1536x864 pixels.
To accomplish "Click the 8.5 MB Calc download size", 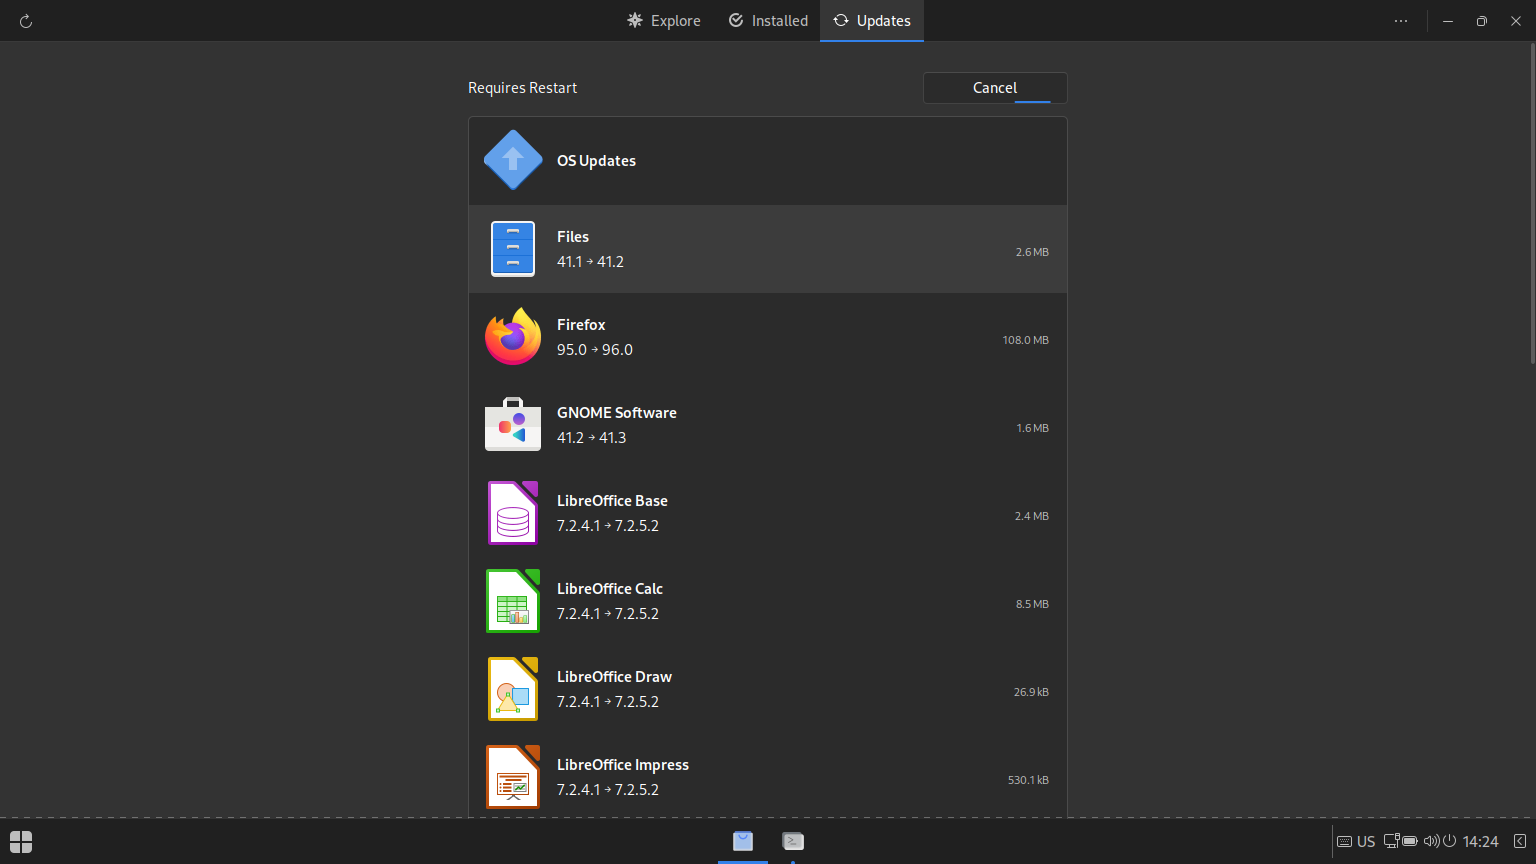I will click(1032, 604).
